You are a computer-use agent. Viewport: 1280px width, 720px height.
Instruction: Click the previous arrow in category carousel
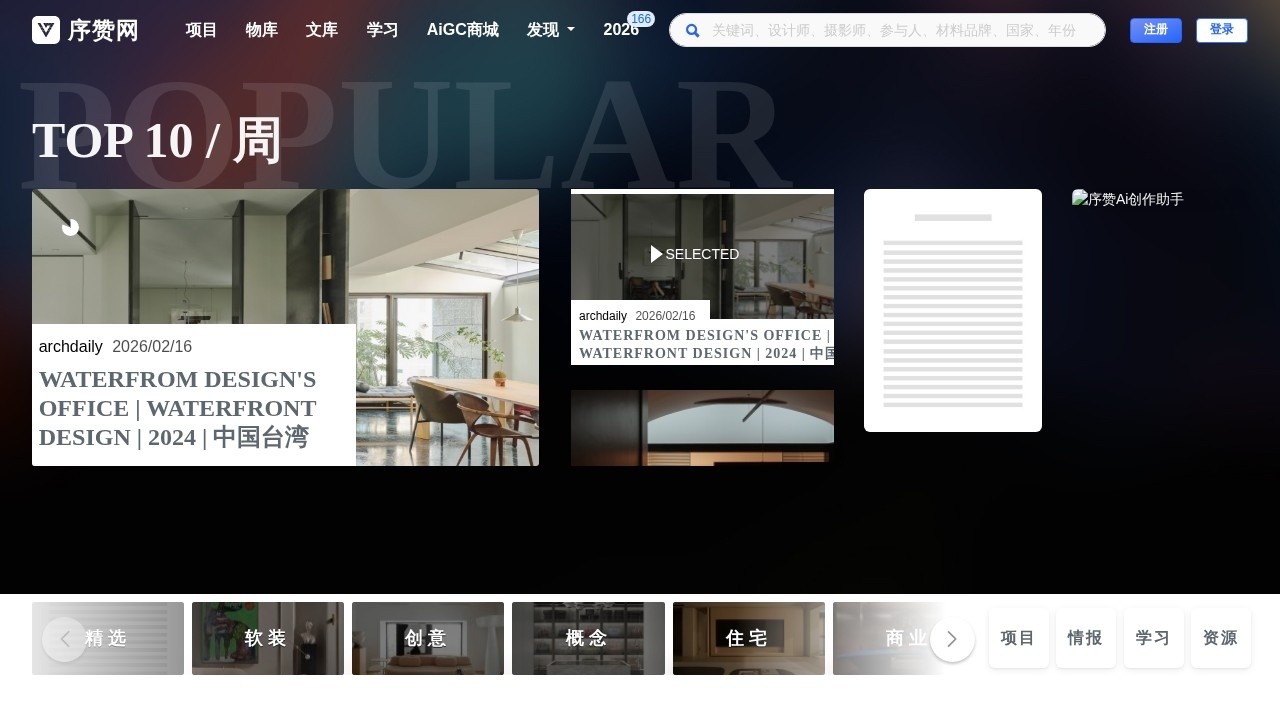click(64, 639)
